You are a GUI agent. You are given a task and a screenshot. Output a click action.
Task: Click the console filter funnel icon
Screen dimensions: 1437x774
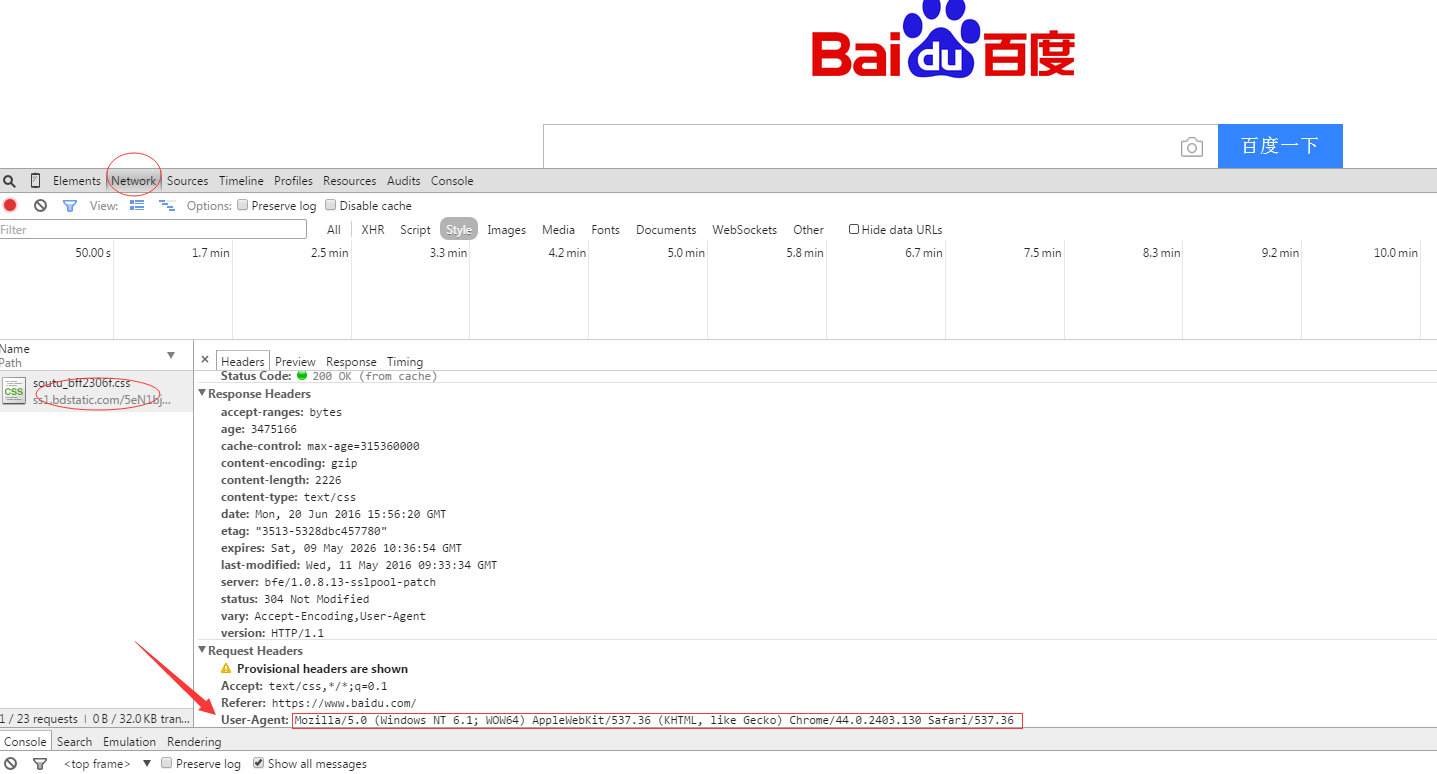click(x=40, y=764)
